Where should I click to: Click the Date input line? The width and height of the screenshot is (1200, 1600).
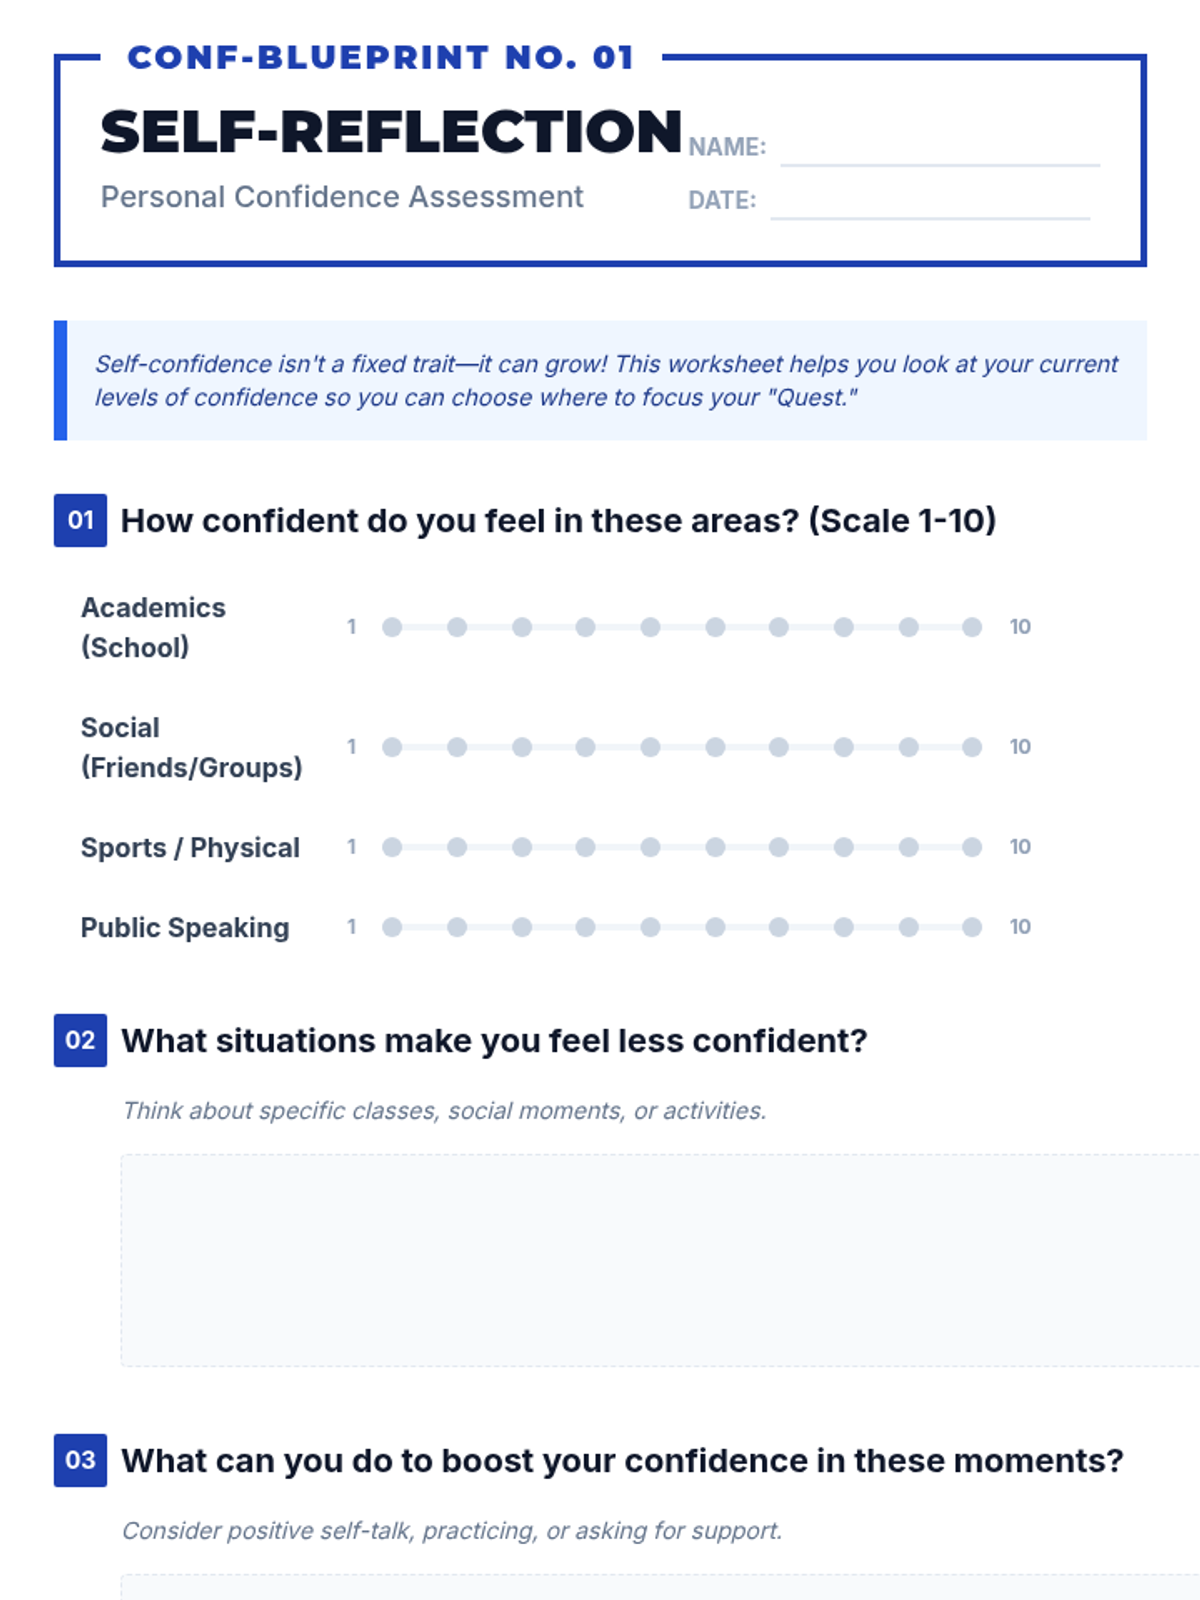coord(929,203)
